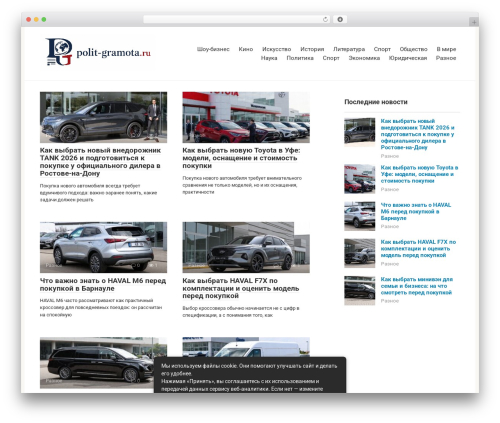
Task: Click the Разное tag on HAVAL M6 image
Action: (53, 265)
